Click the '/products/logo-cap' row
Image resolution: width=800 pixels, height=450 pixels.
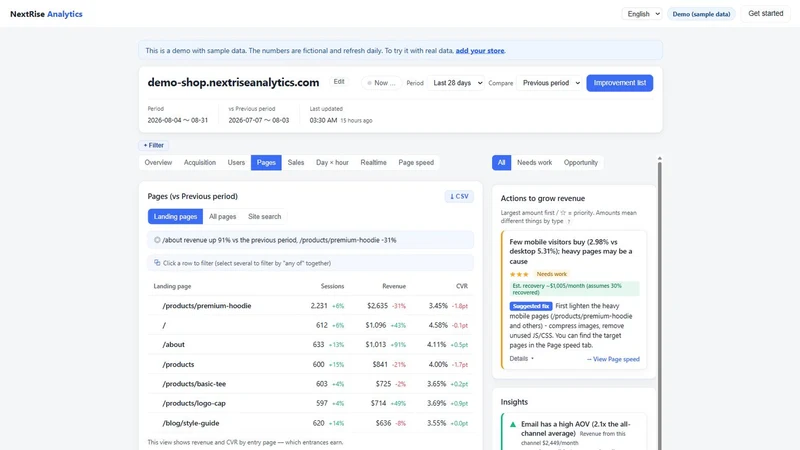click(311, 403)
